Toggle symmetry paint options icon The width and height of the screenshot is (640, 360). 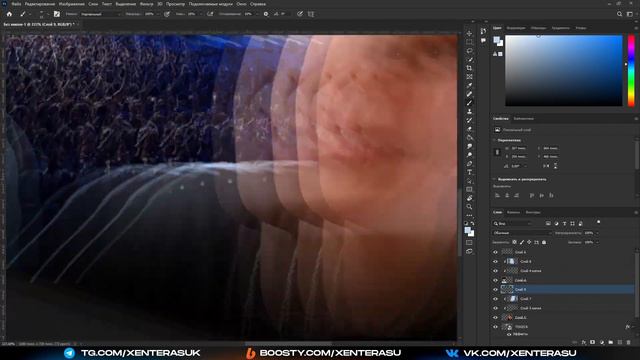coord(311,14)
